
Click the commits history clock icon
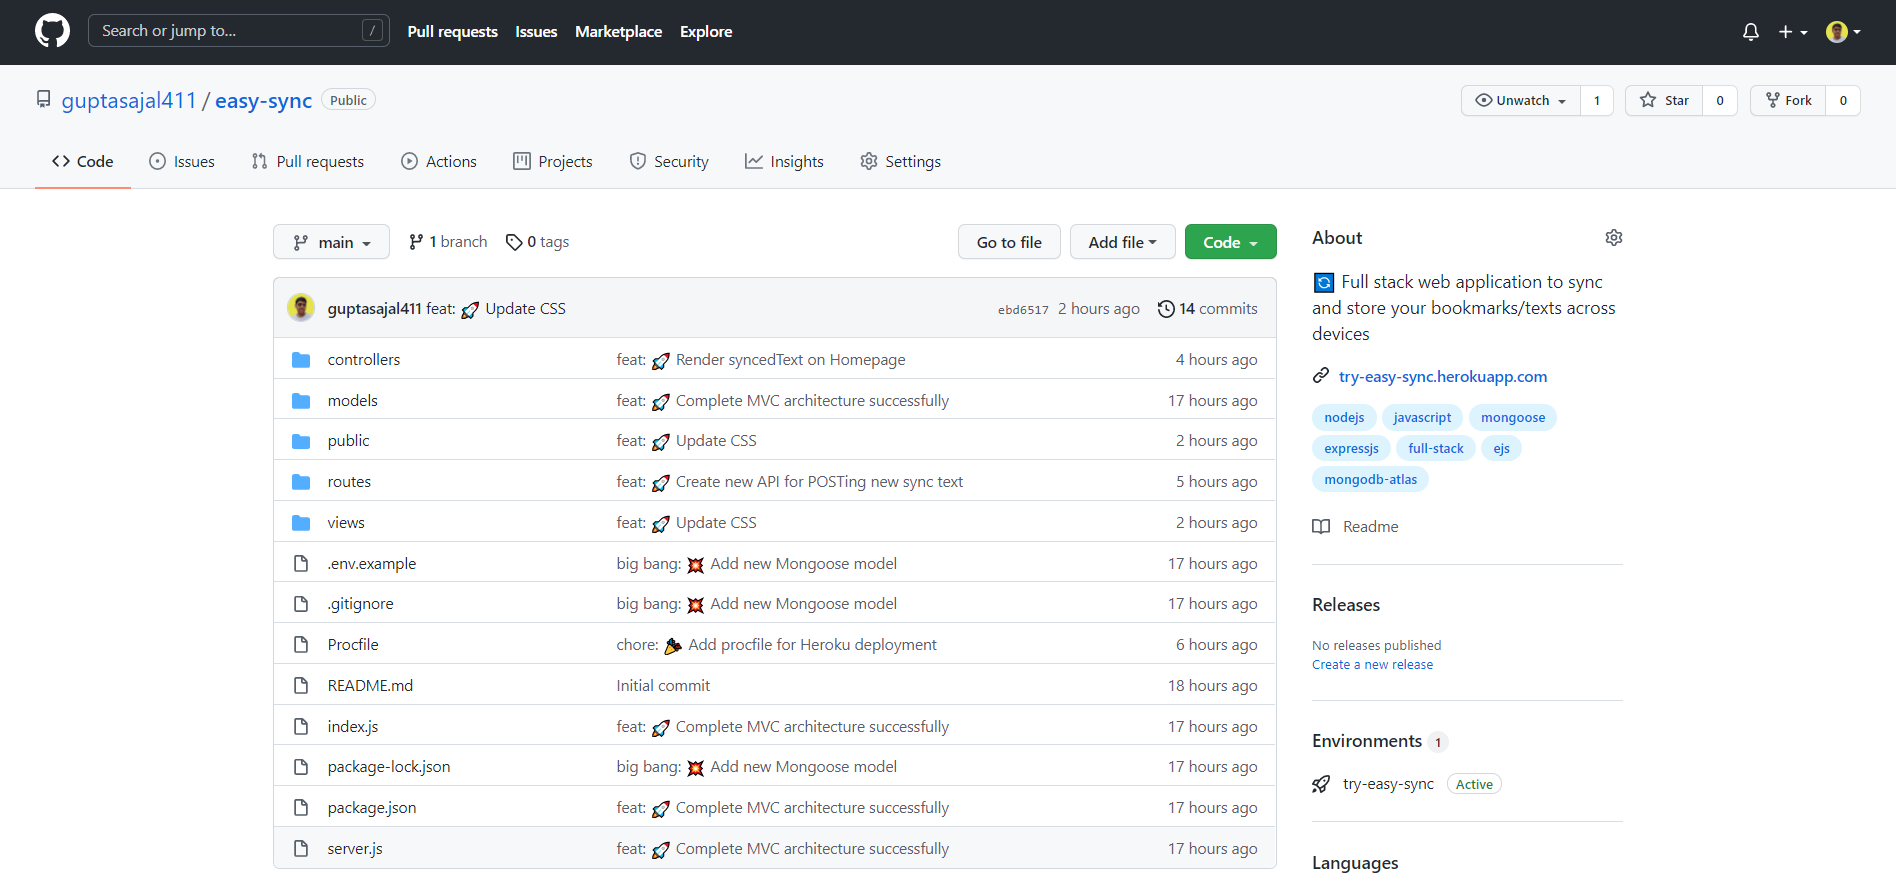tap(1166, 309)
